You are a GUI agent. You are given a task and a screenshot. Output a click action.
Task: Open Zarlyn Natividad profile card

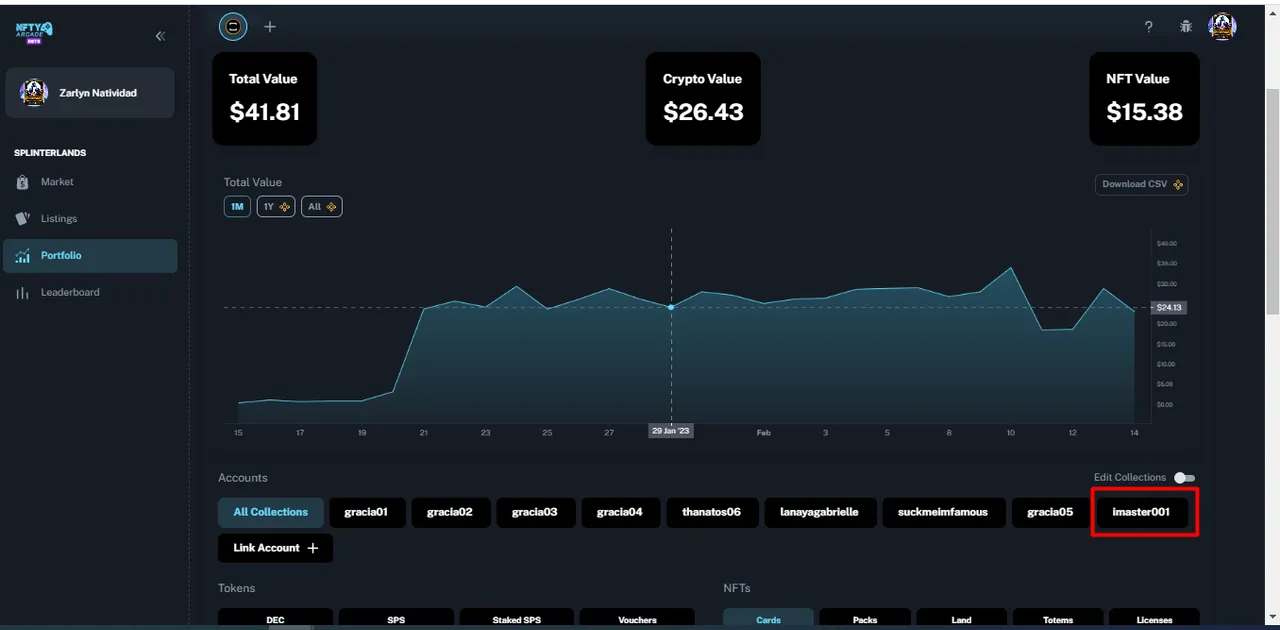tap(90, 93)
